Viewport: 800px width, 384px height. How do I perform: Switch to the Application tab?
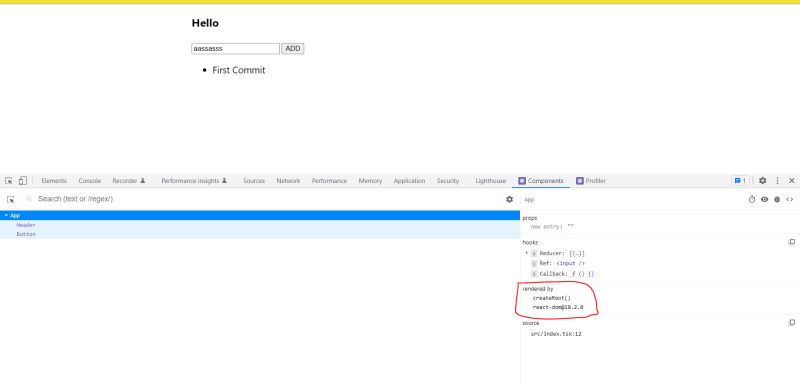click(x=409, y=181)
